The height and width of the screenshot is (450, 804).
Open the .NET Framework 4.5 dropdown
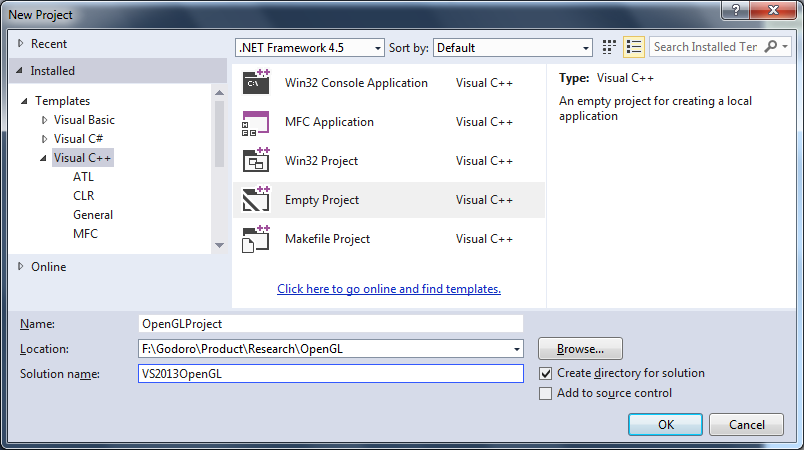point(310,48)
